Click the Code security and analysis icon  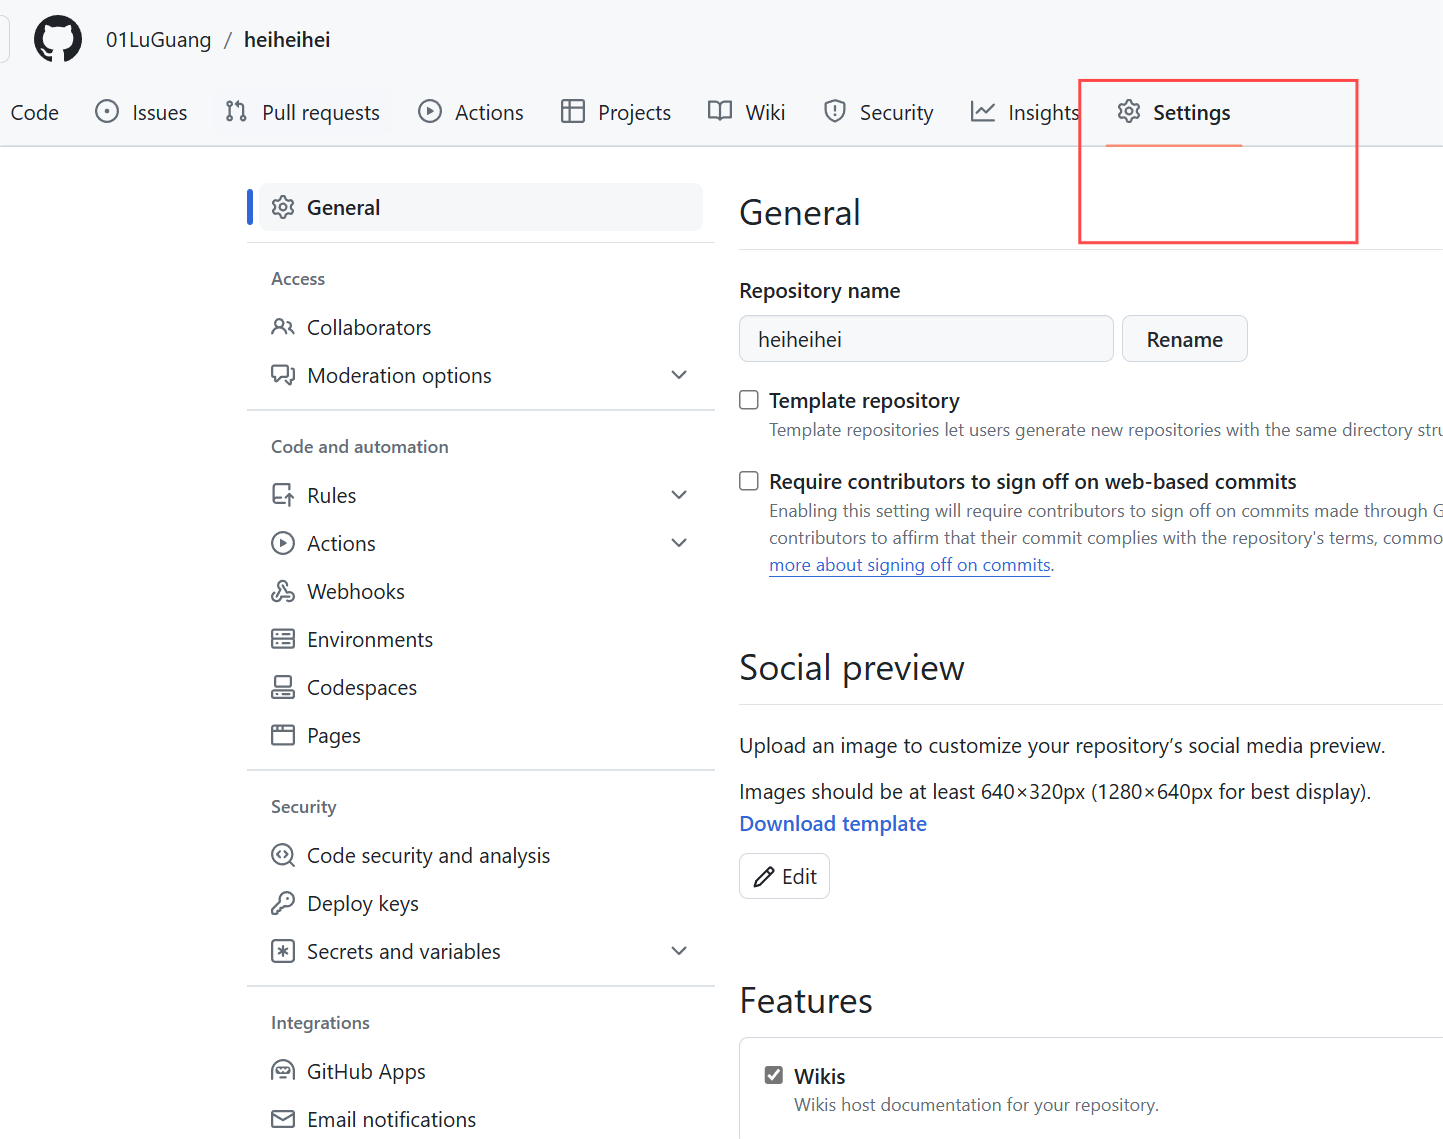[x=283, y=855]
